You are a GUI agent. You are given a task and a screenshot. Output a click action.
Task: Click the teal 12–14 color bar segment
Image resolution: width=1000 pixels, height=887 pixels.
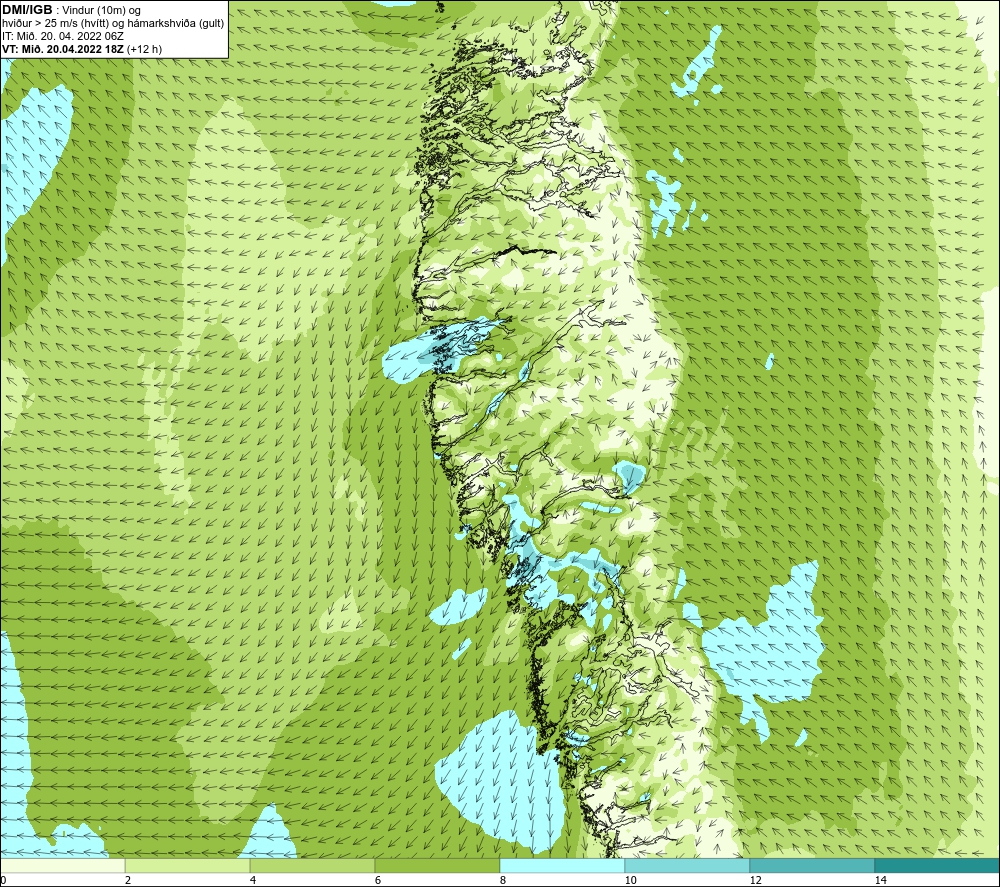pos(812,865)
